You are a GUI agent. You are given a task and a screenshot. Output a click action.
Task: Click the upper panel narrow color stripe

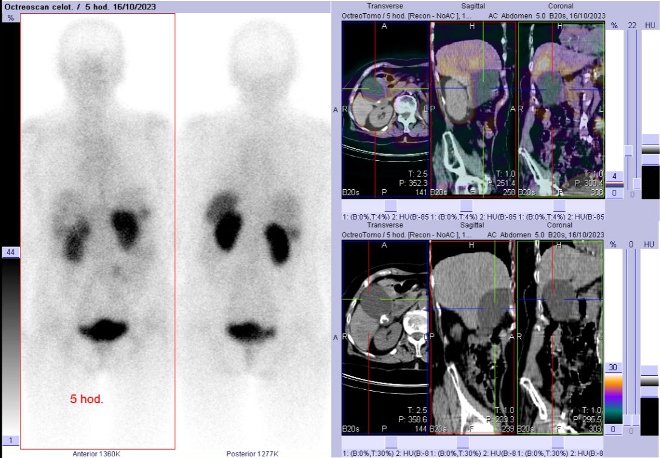[x=615, y=184]
